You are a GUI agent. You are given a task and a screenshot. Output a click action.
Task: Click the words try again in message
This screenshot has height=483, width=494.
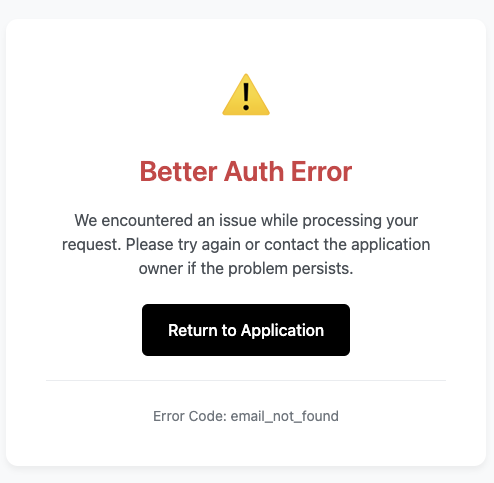(209, 245)
